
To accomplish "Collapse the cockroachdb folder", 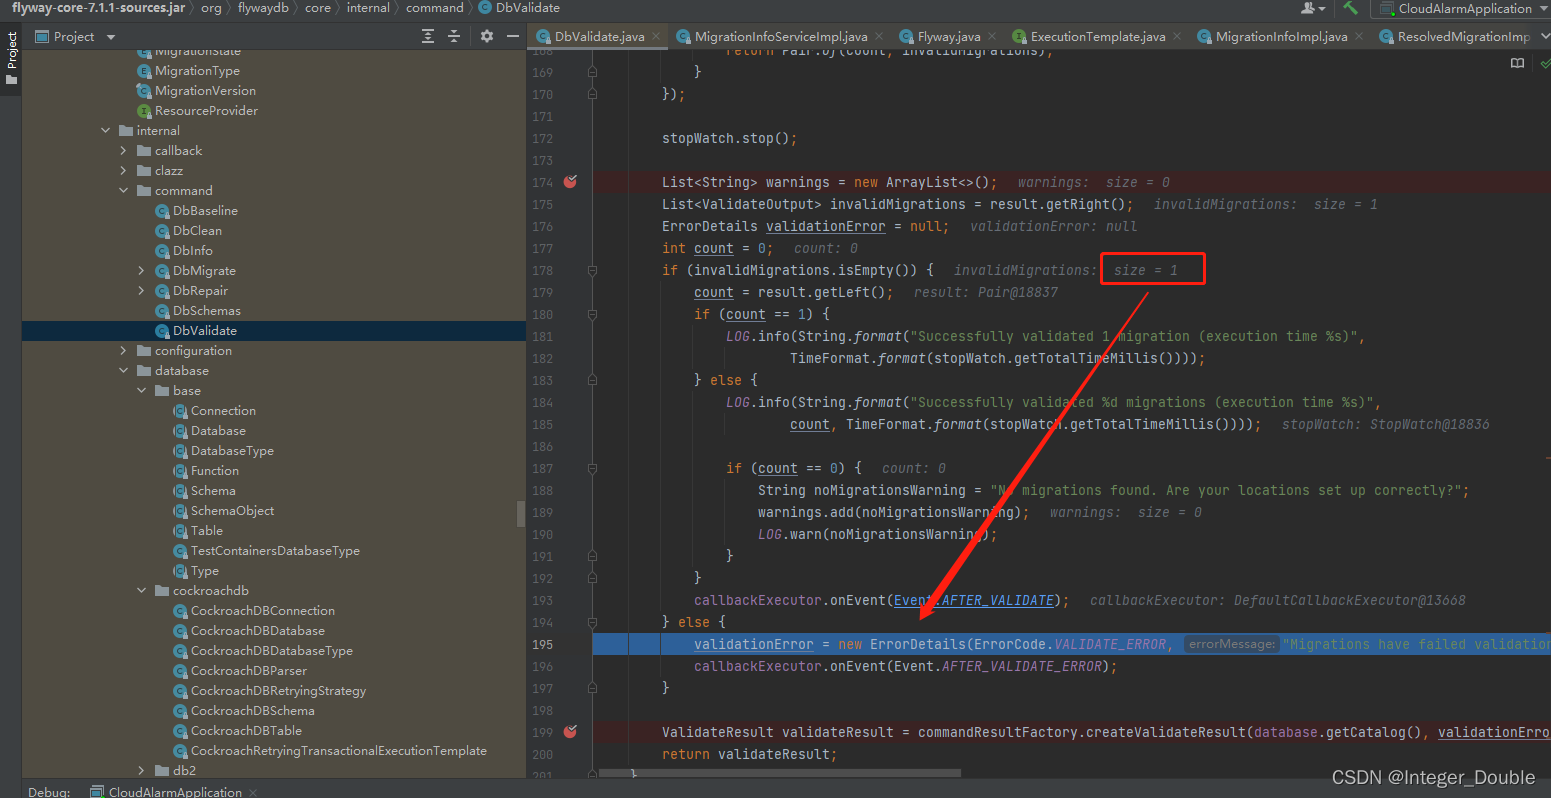I will coord(141,591).
